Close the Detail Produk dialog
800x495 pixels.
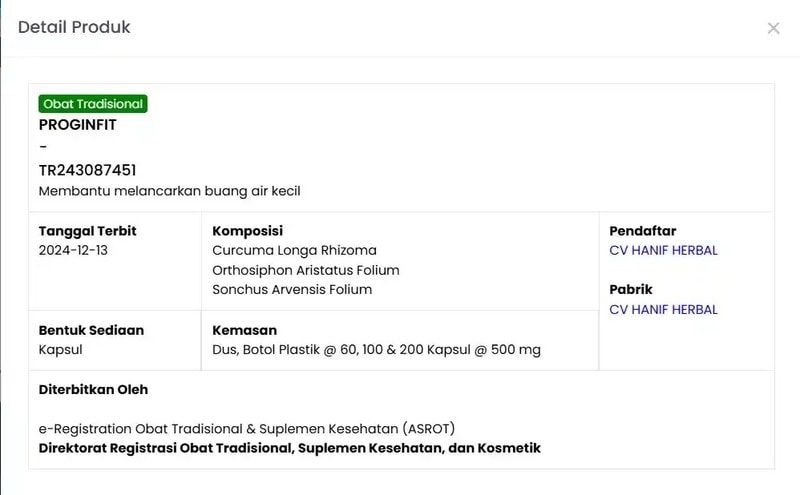[x=773, y=28]
